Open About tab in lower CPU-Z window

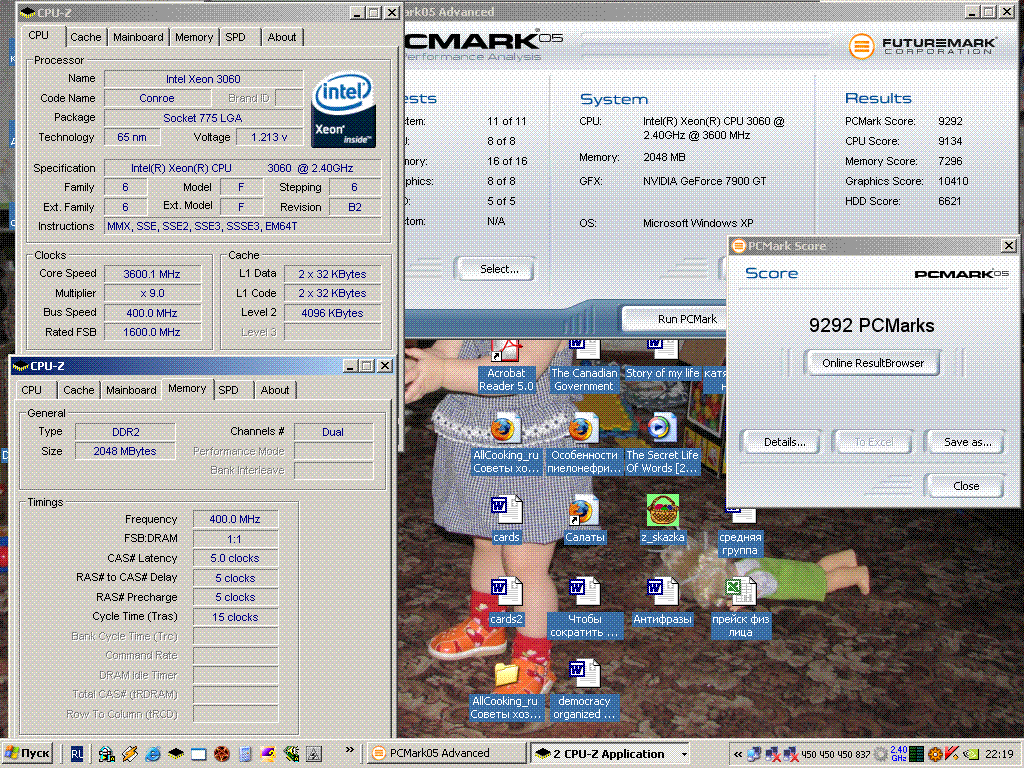click(x=275, y=390)
